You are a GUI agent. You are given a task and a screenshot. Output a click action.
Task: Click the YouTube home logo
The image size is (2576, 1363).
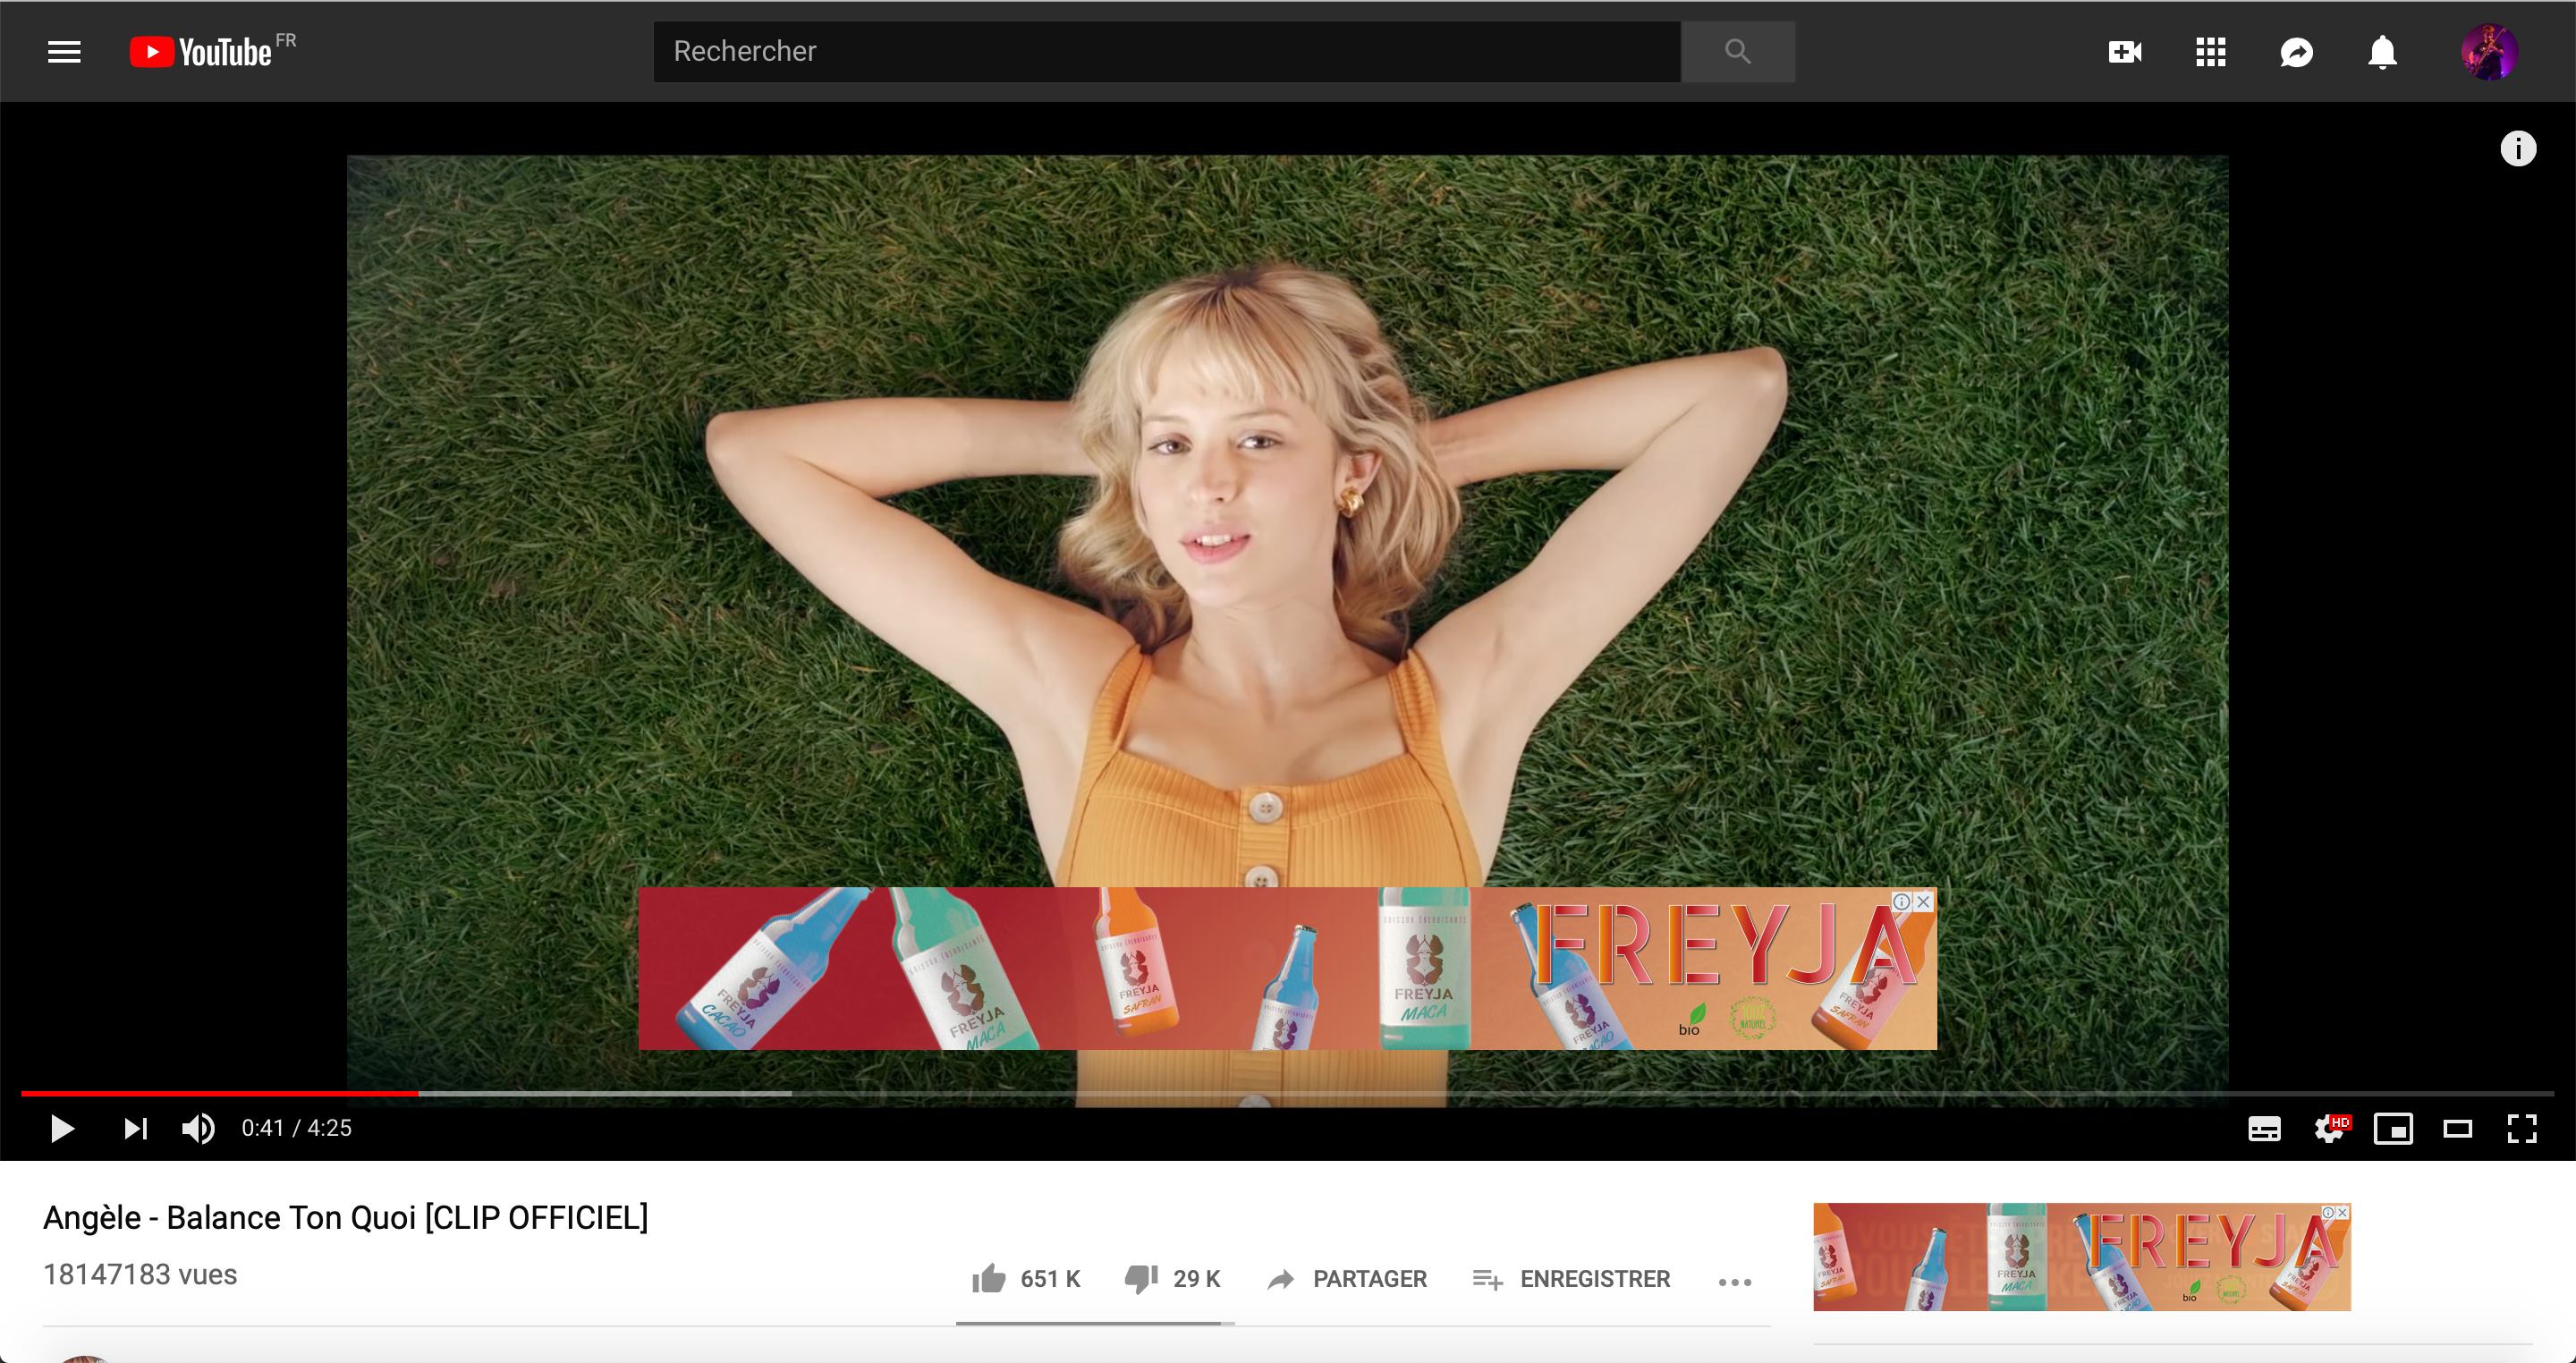202,52
